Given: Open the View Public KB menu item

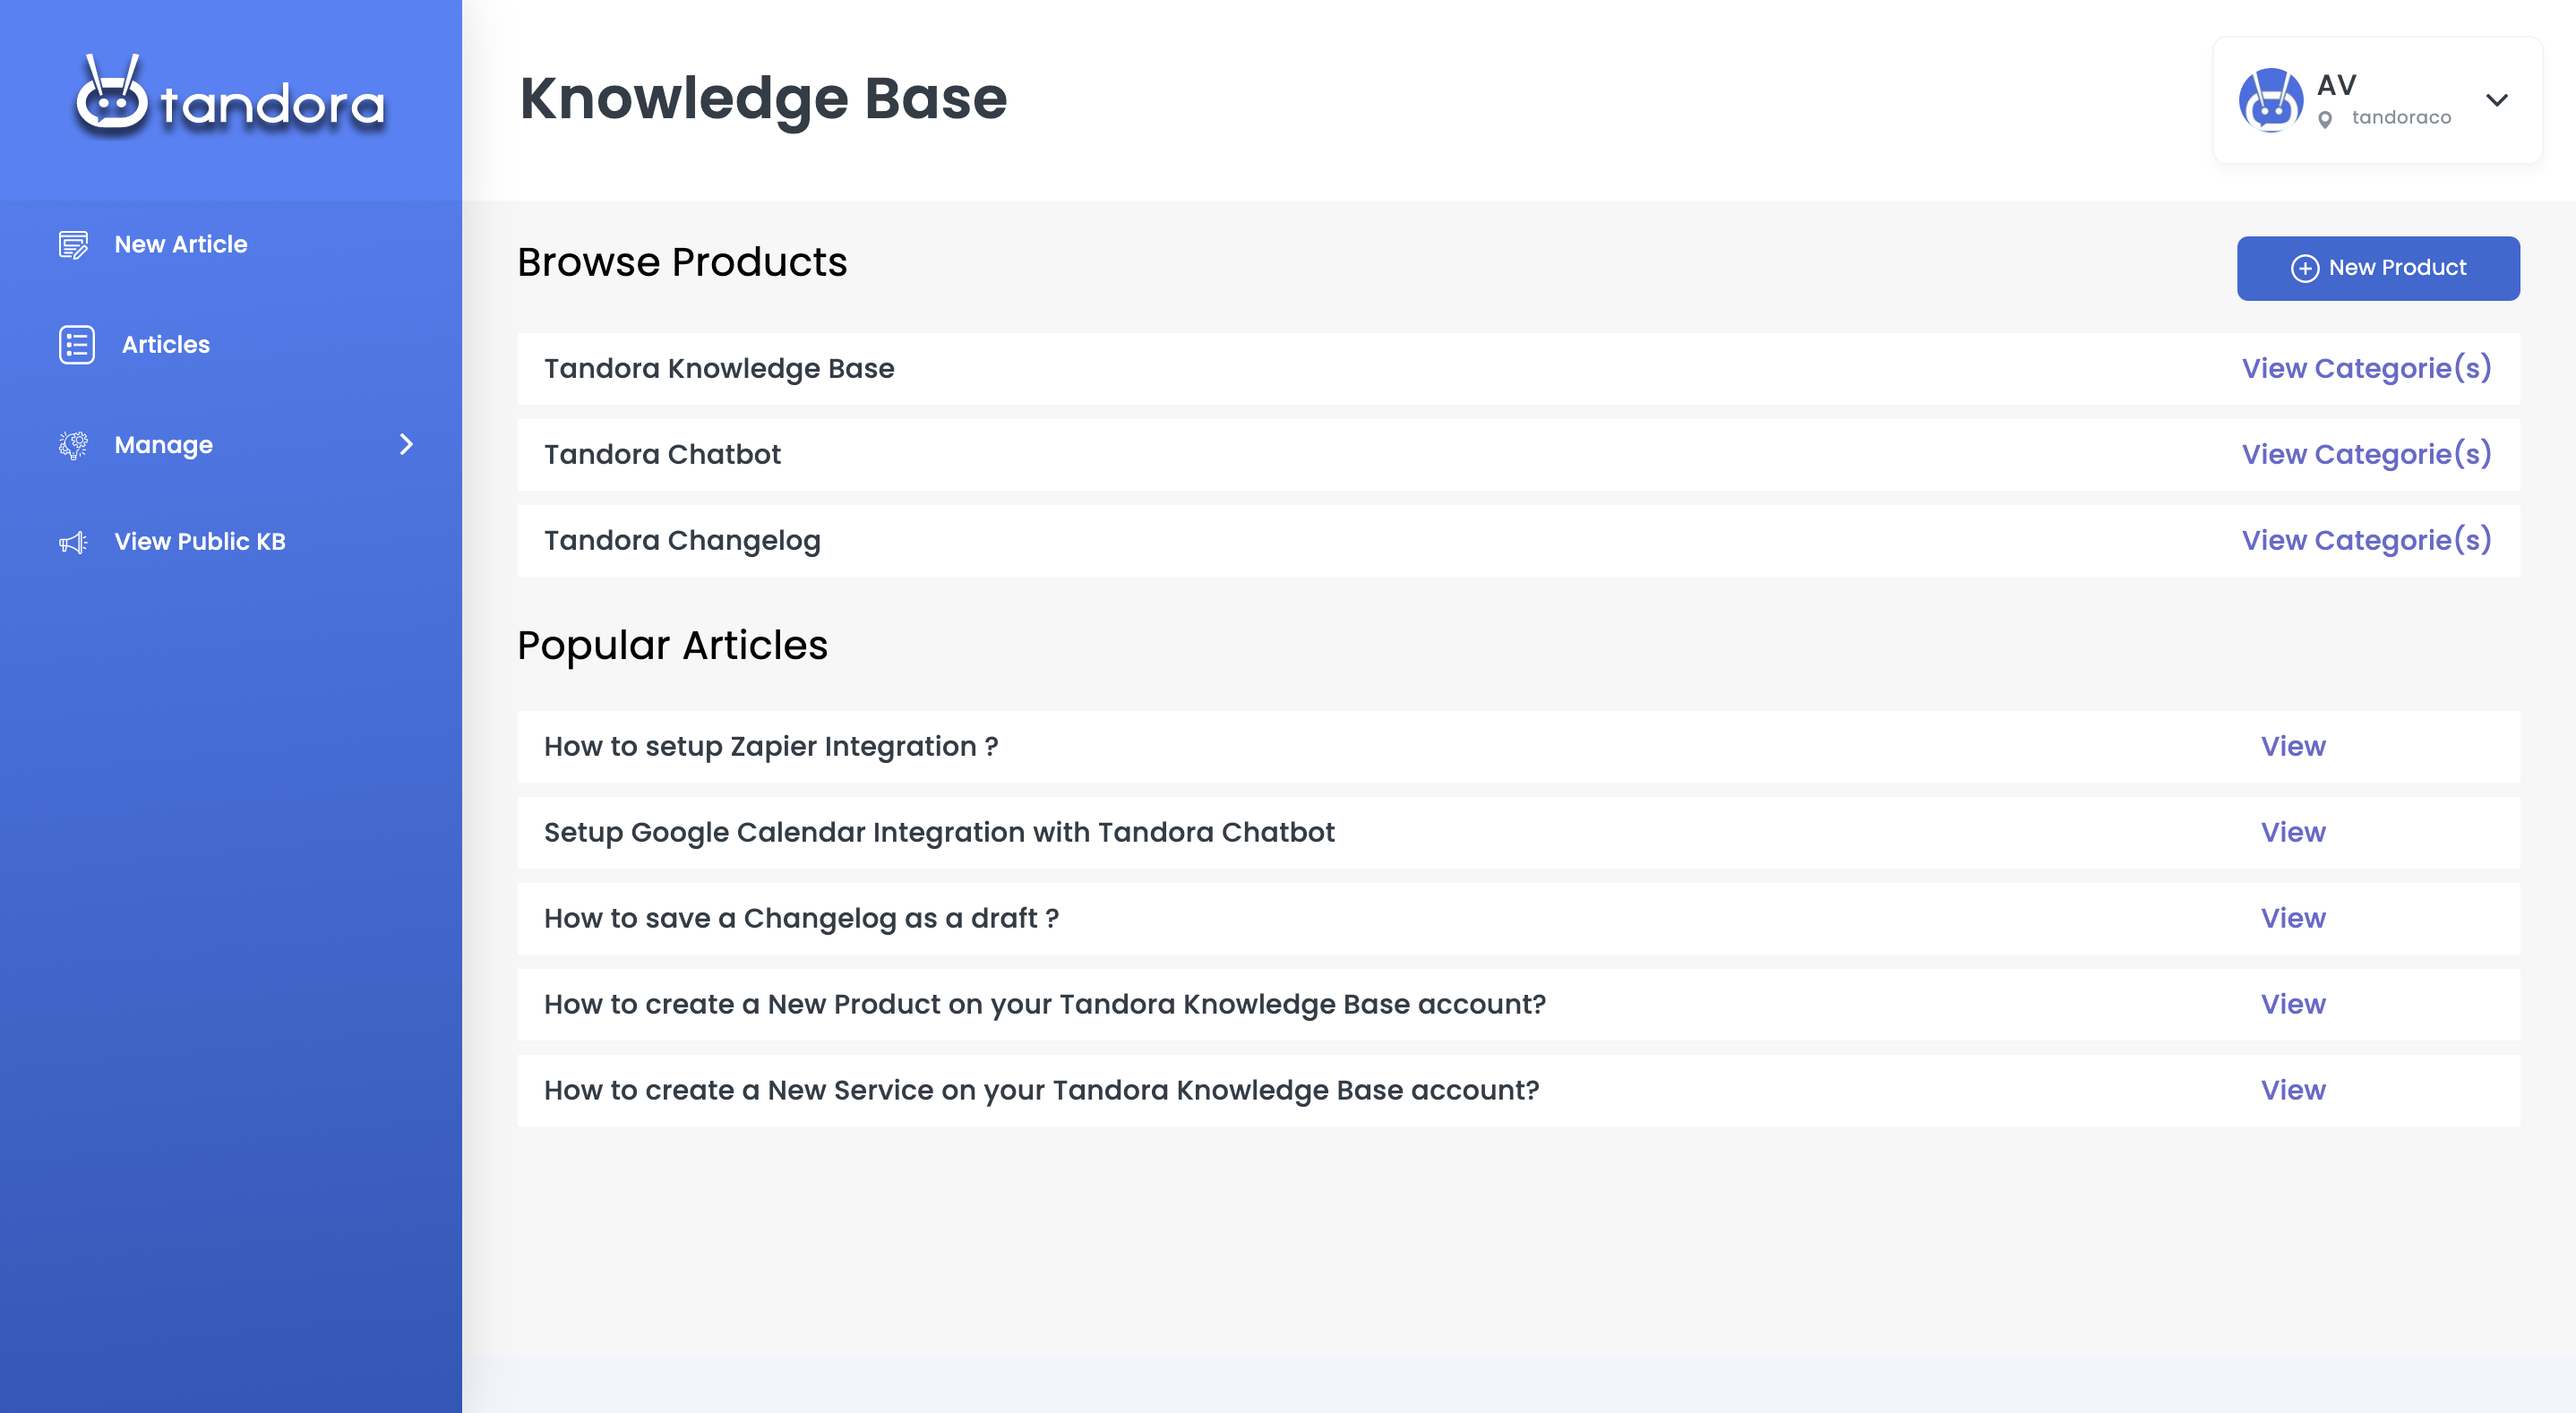Looking at the screenshot, I should (x=200, y=542).
